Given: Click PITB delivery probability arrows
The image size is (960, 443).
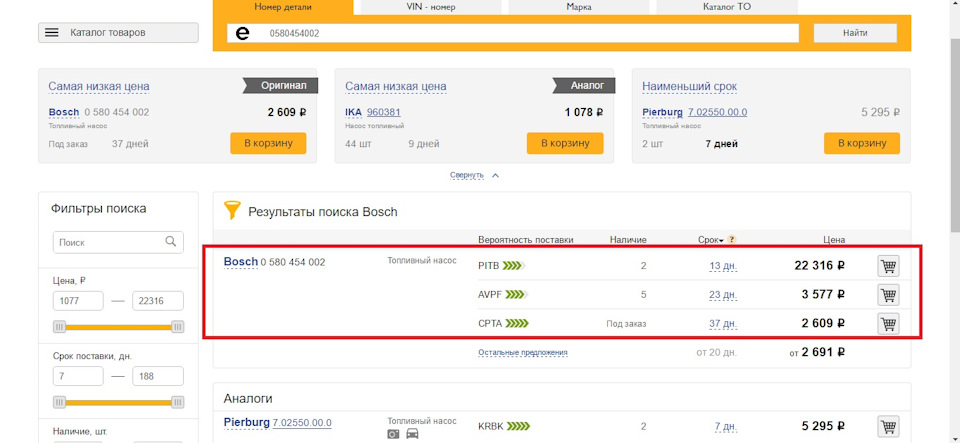Looking at the screenshot, I should coord(515,266).
